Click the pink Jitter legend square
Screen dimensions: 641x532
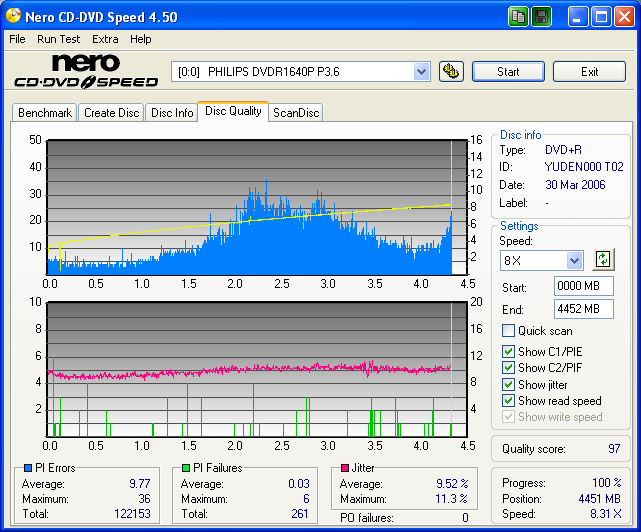[x=345, y=467]
